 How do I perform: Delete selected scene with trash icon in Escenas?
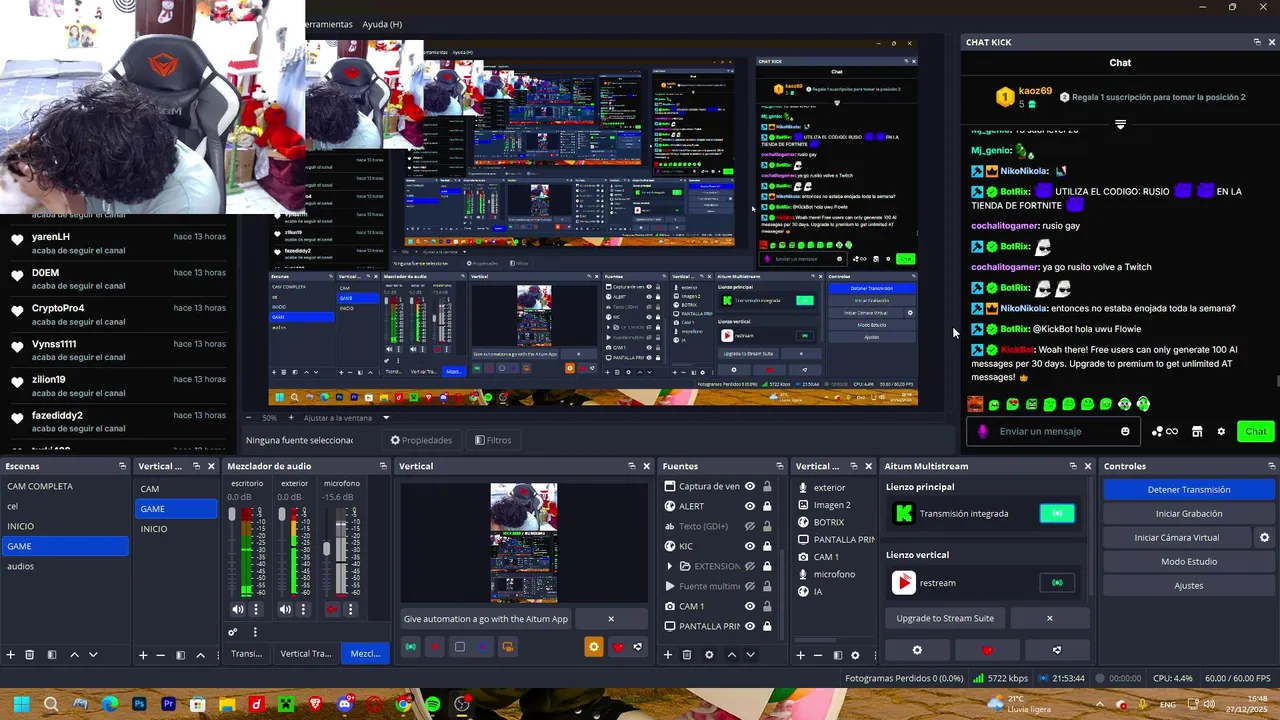point(30,655)
